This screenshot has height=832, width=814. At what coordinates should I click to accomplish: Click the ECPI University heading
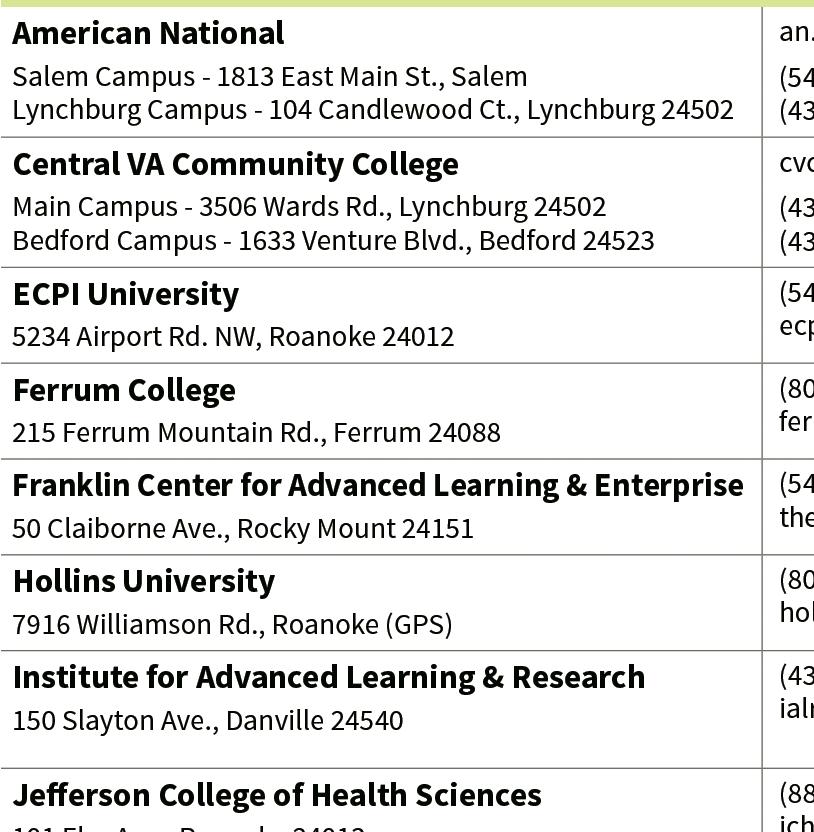point(126,295)
